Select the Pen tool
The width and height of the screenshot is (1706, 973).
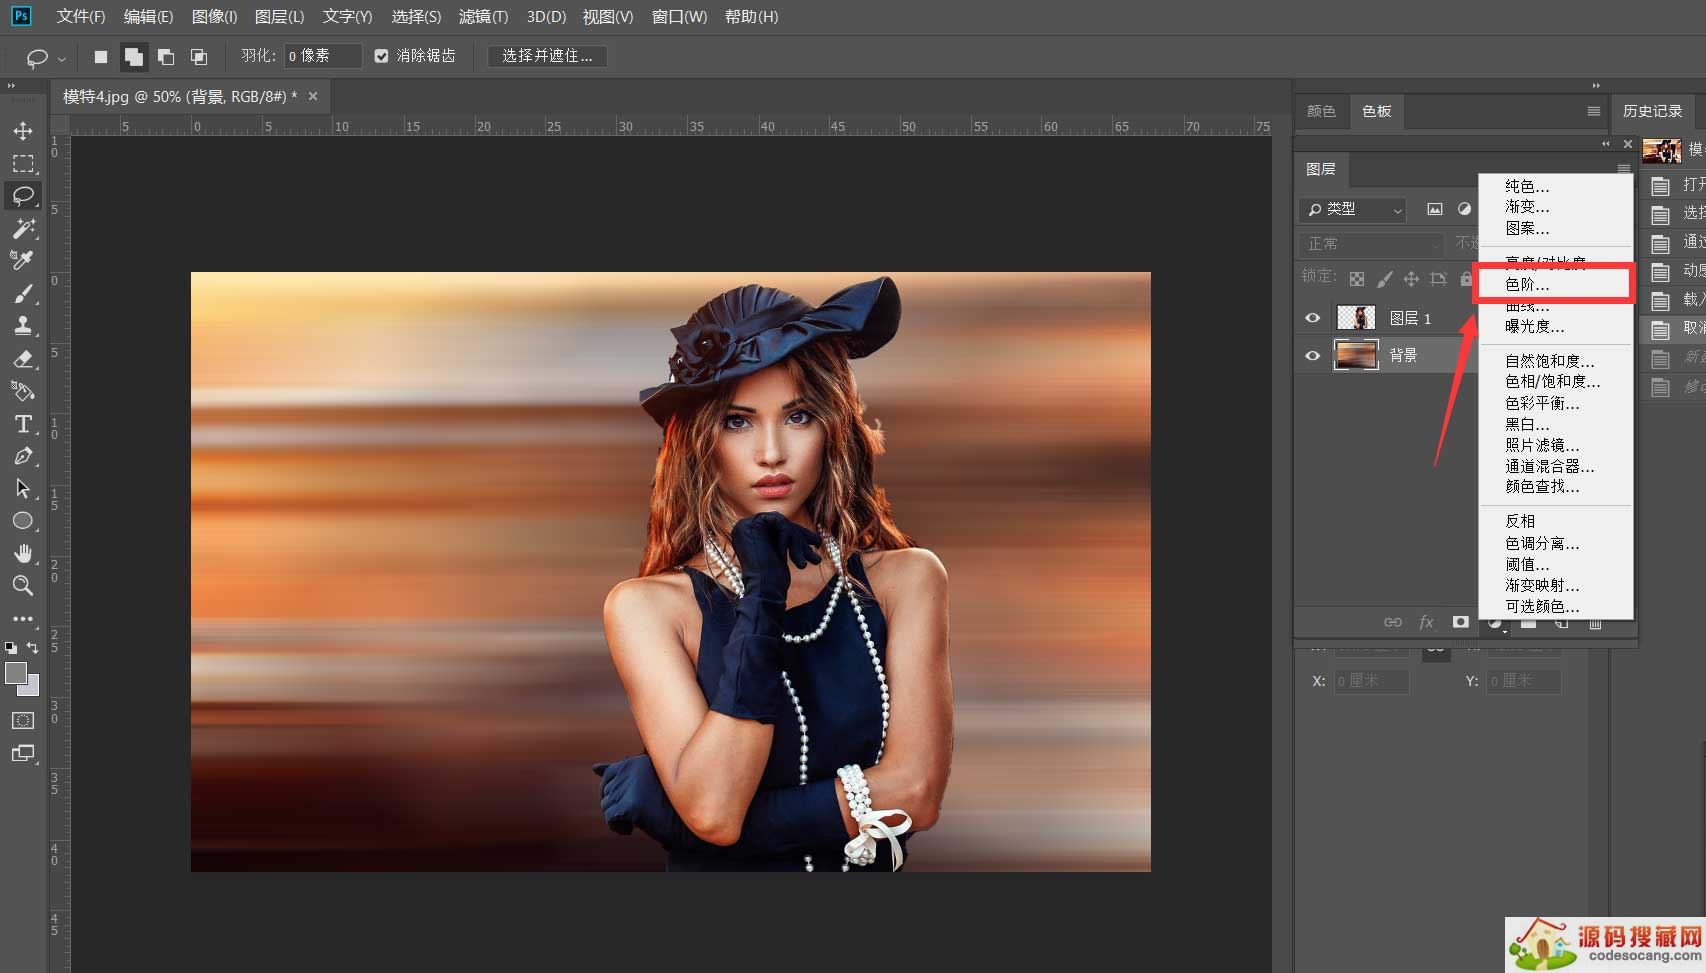23,456
